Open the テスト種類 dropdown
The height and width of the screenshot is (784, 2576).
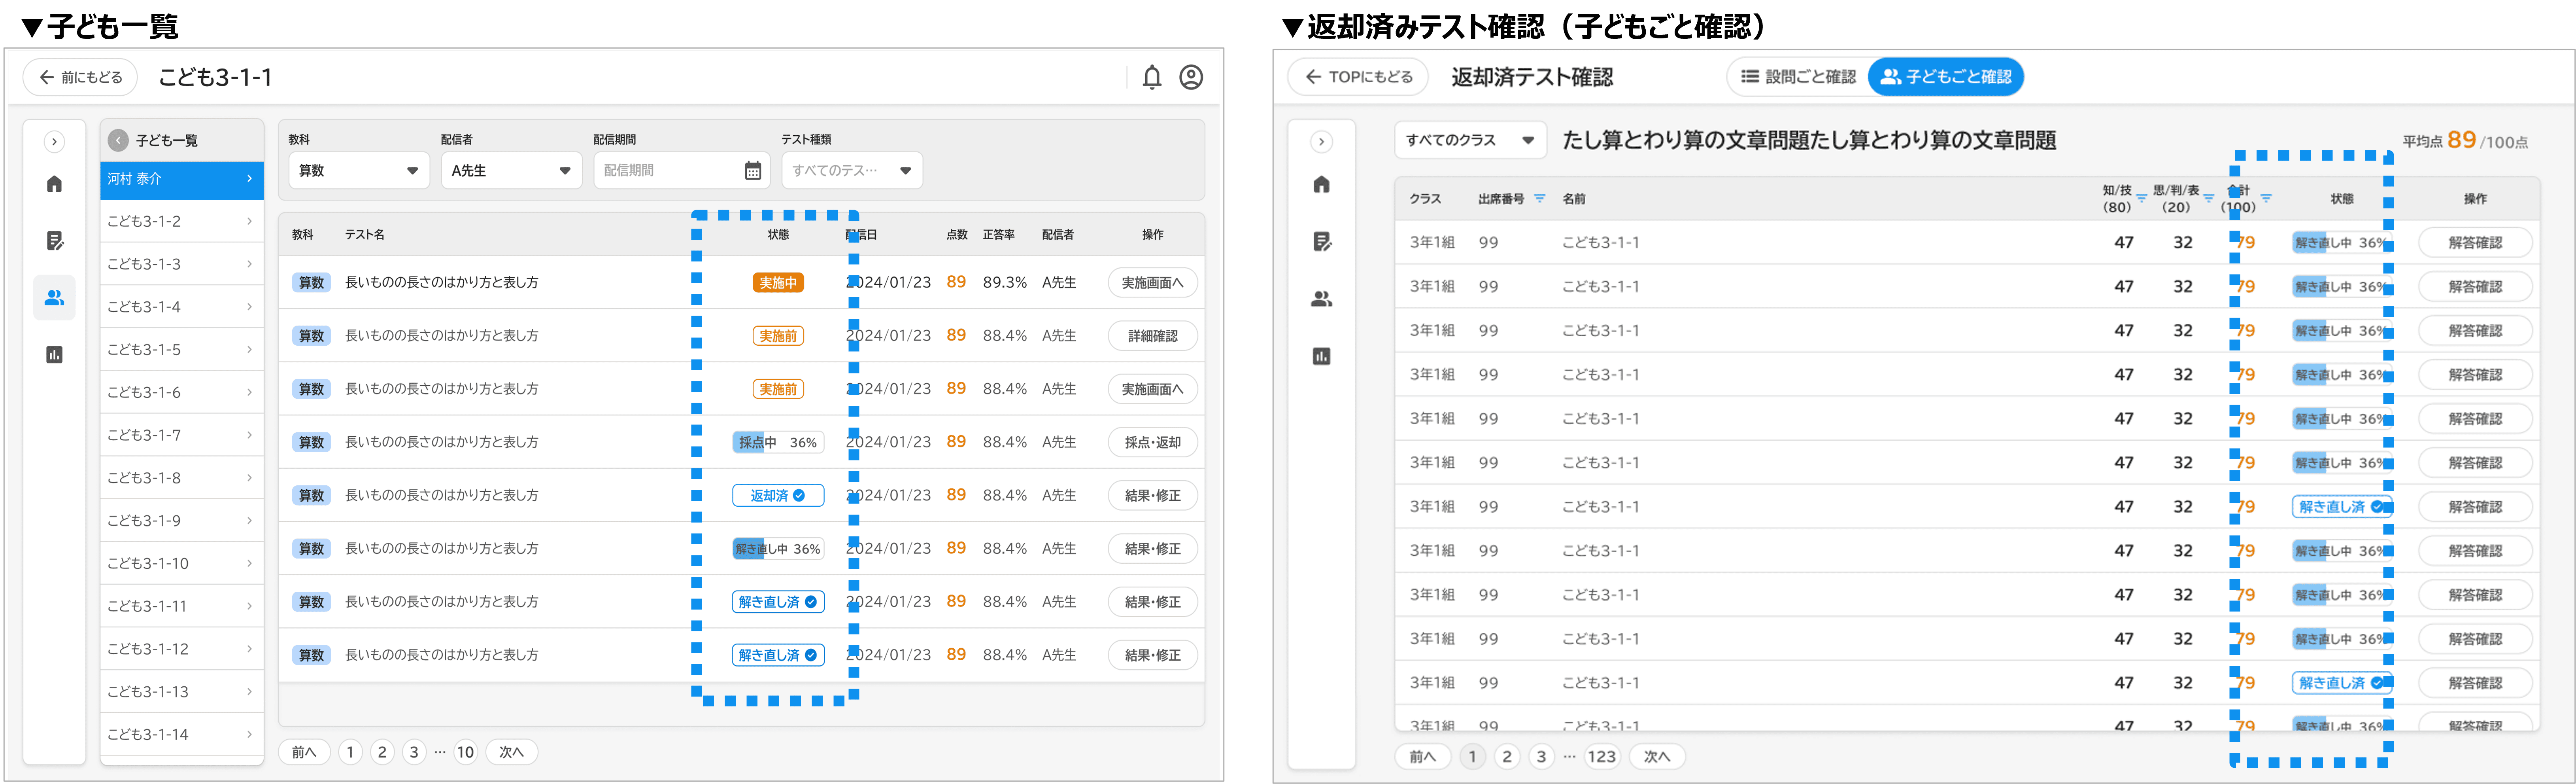point(851,171)
